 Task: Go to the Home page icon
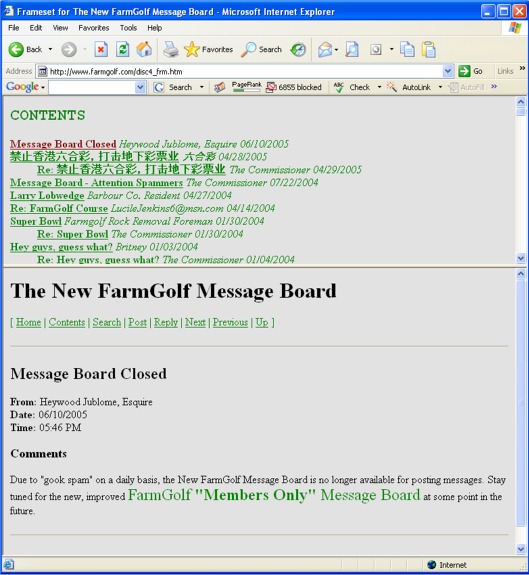tap(144, 50)
